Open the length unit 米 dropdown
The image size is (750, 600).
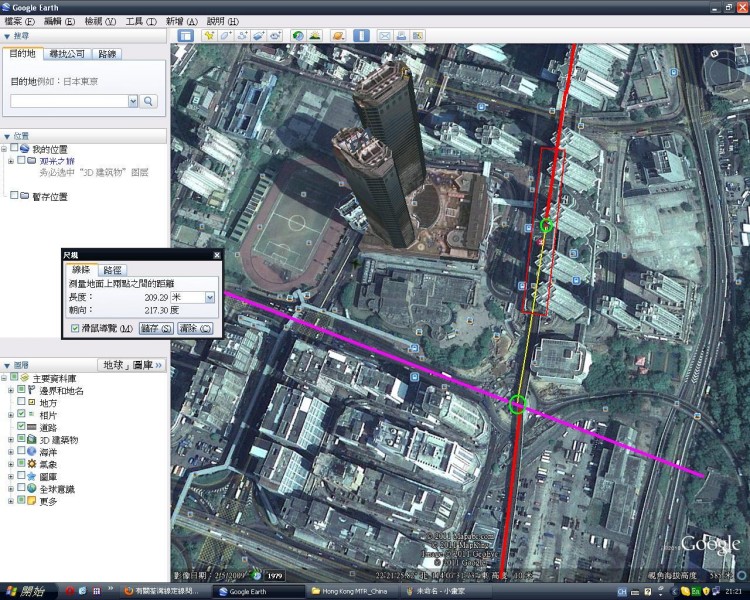[x=209, y=297]
